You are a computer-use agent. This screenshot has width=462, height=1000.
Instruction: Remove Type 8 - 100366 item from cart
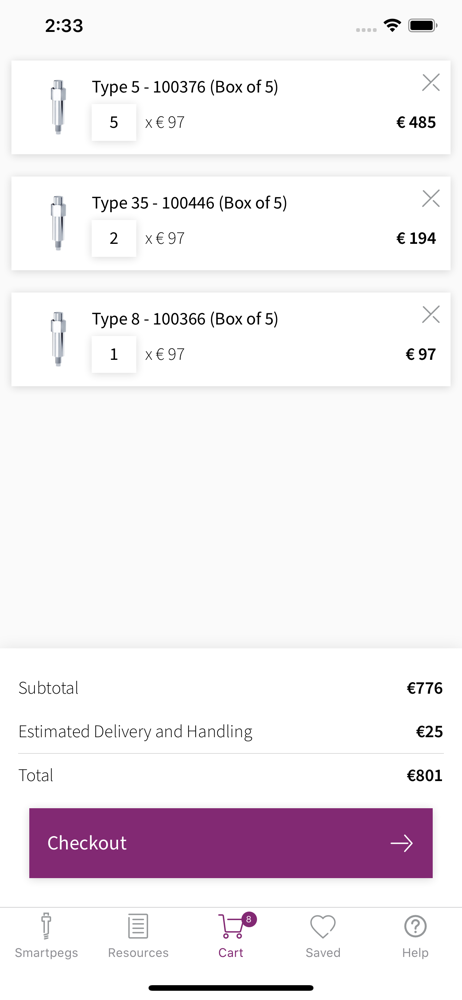pos(431,314)
